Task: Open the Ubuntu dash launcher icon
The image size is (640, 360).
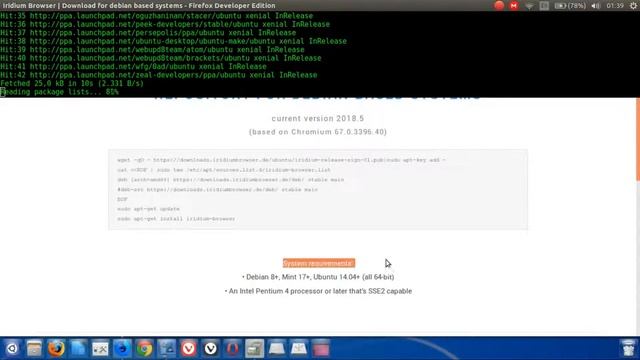Action: (x=12, y=349)
